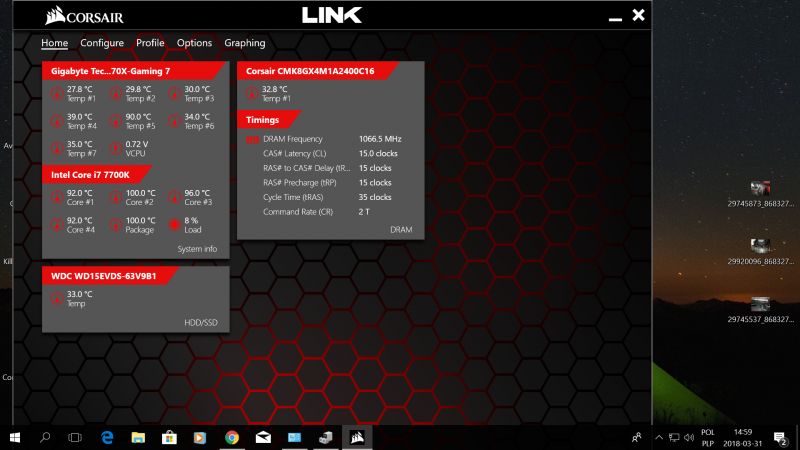The image size is (800, 450).
Task: Switch to the Profile tab
Action: pos(150,43)
